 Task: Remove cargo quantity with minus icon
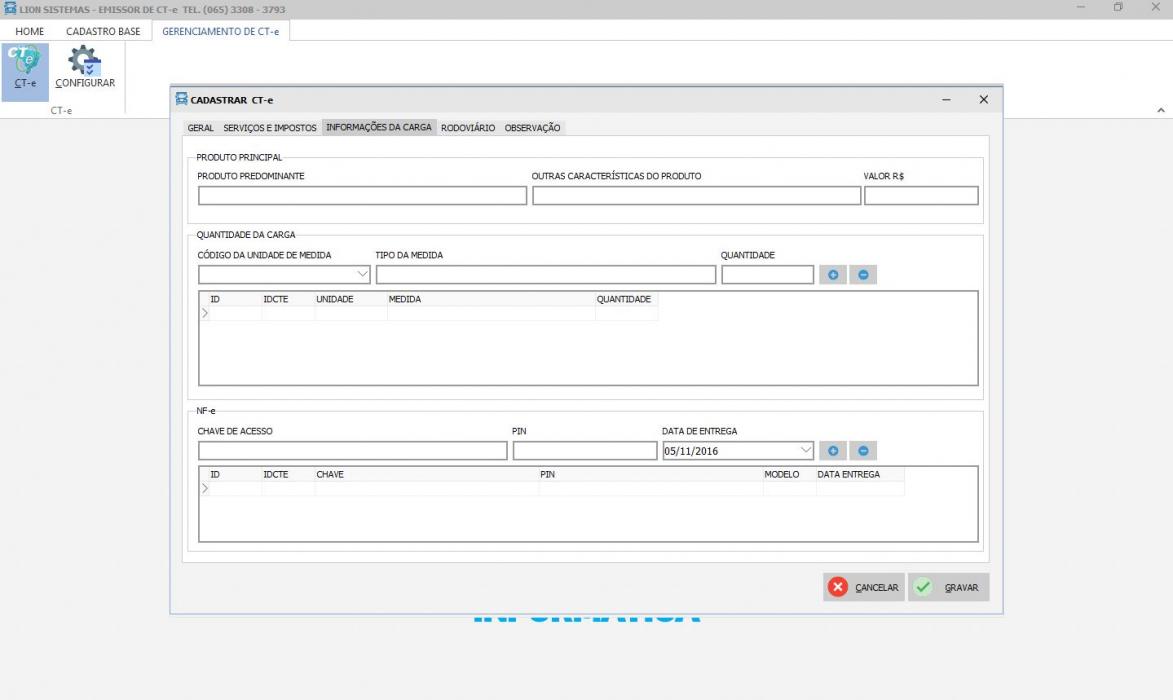863,274
